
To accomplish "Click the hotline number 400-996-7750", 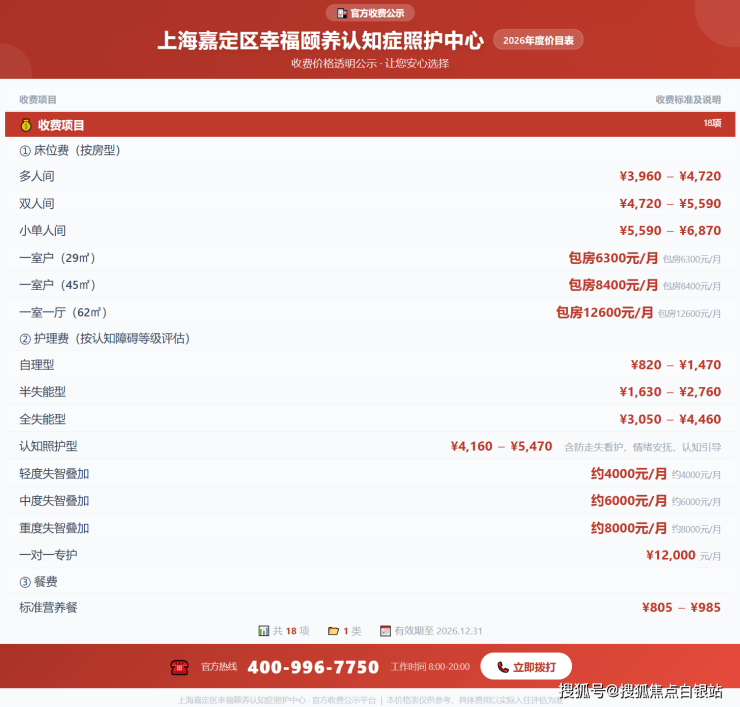I will [313, 667].
